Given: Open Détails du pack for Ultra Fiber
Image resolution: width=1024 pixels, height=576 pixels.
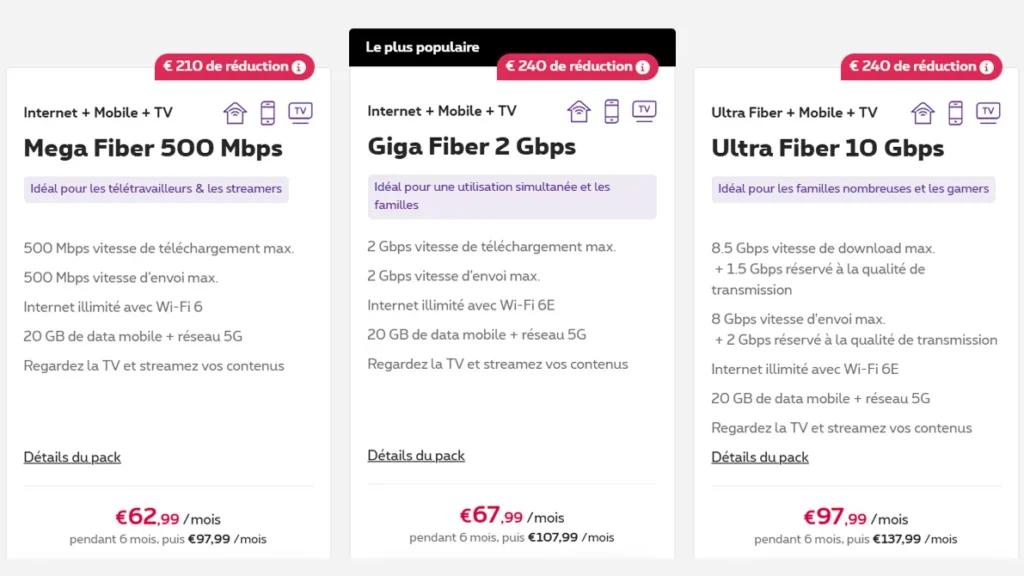Looking at the screenshot, I should (760, 457).
